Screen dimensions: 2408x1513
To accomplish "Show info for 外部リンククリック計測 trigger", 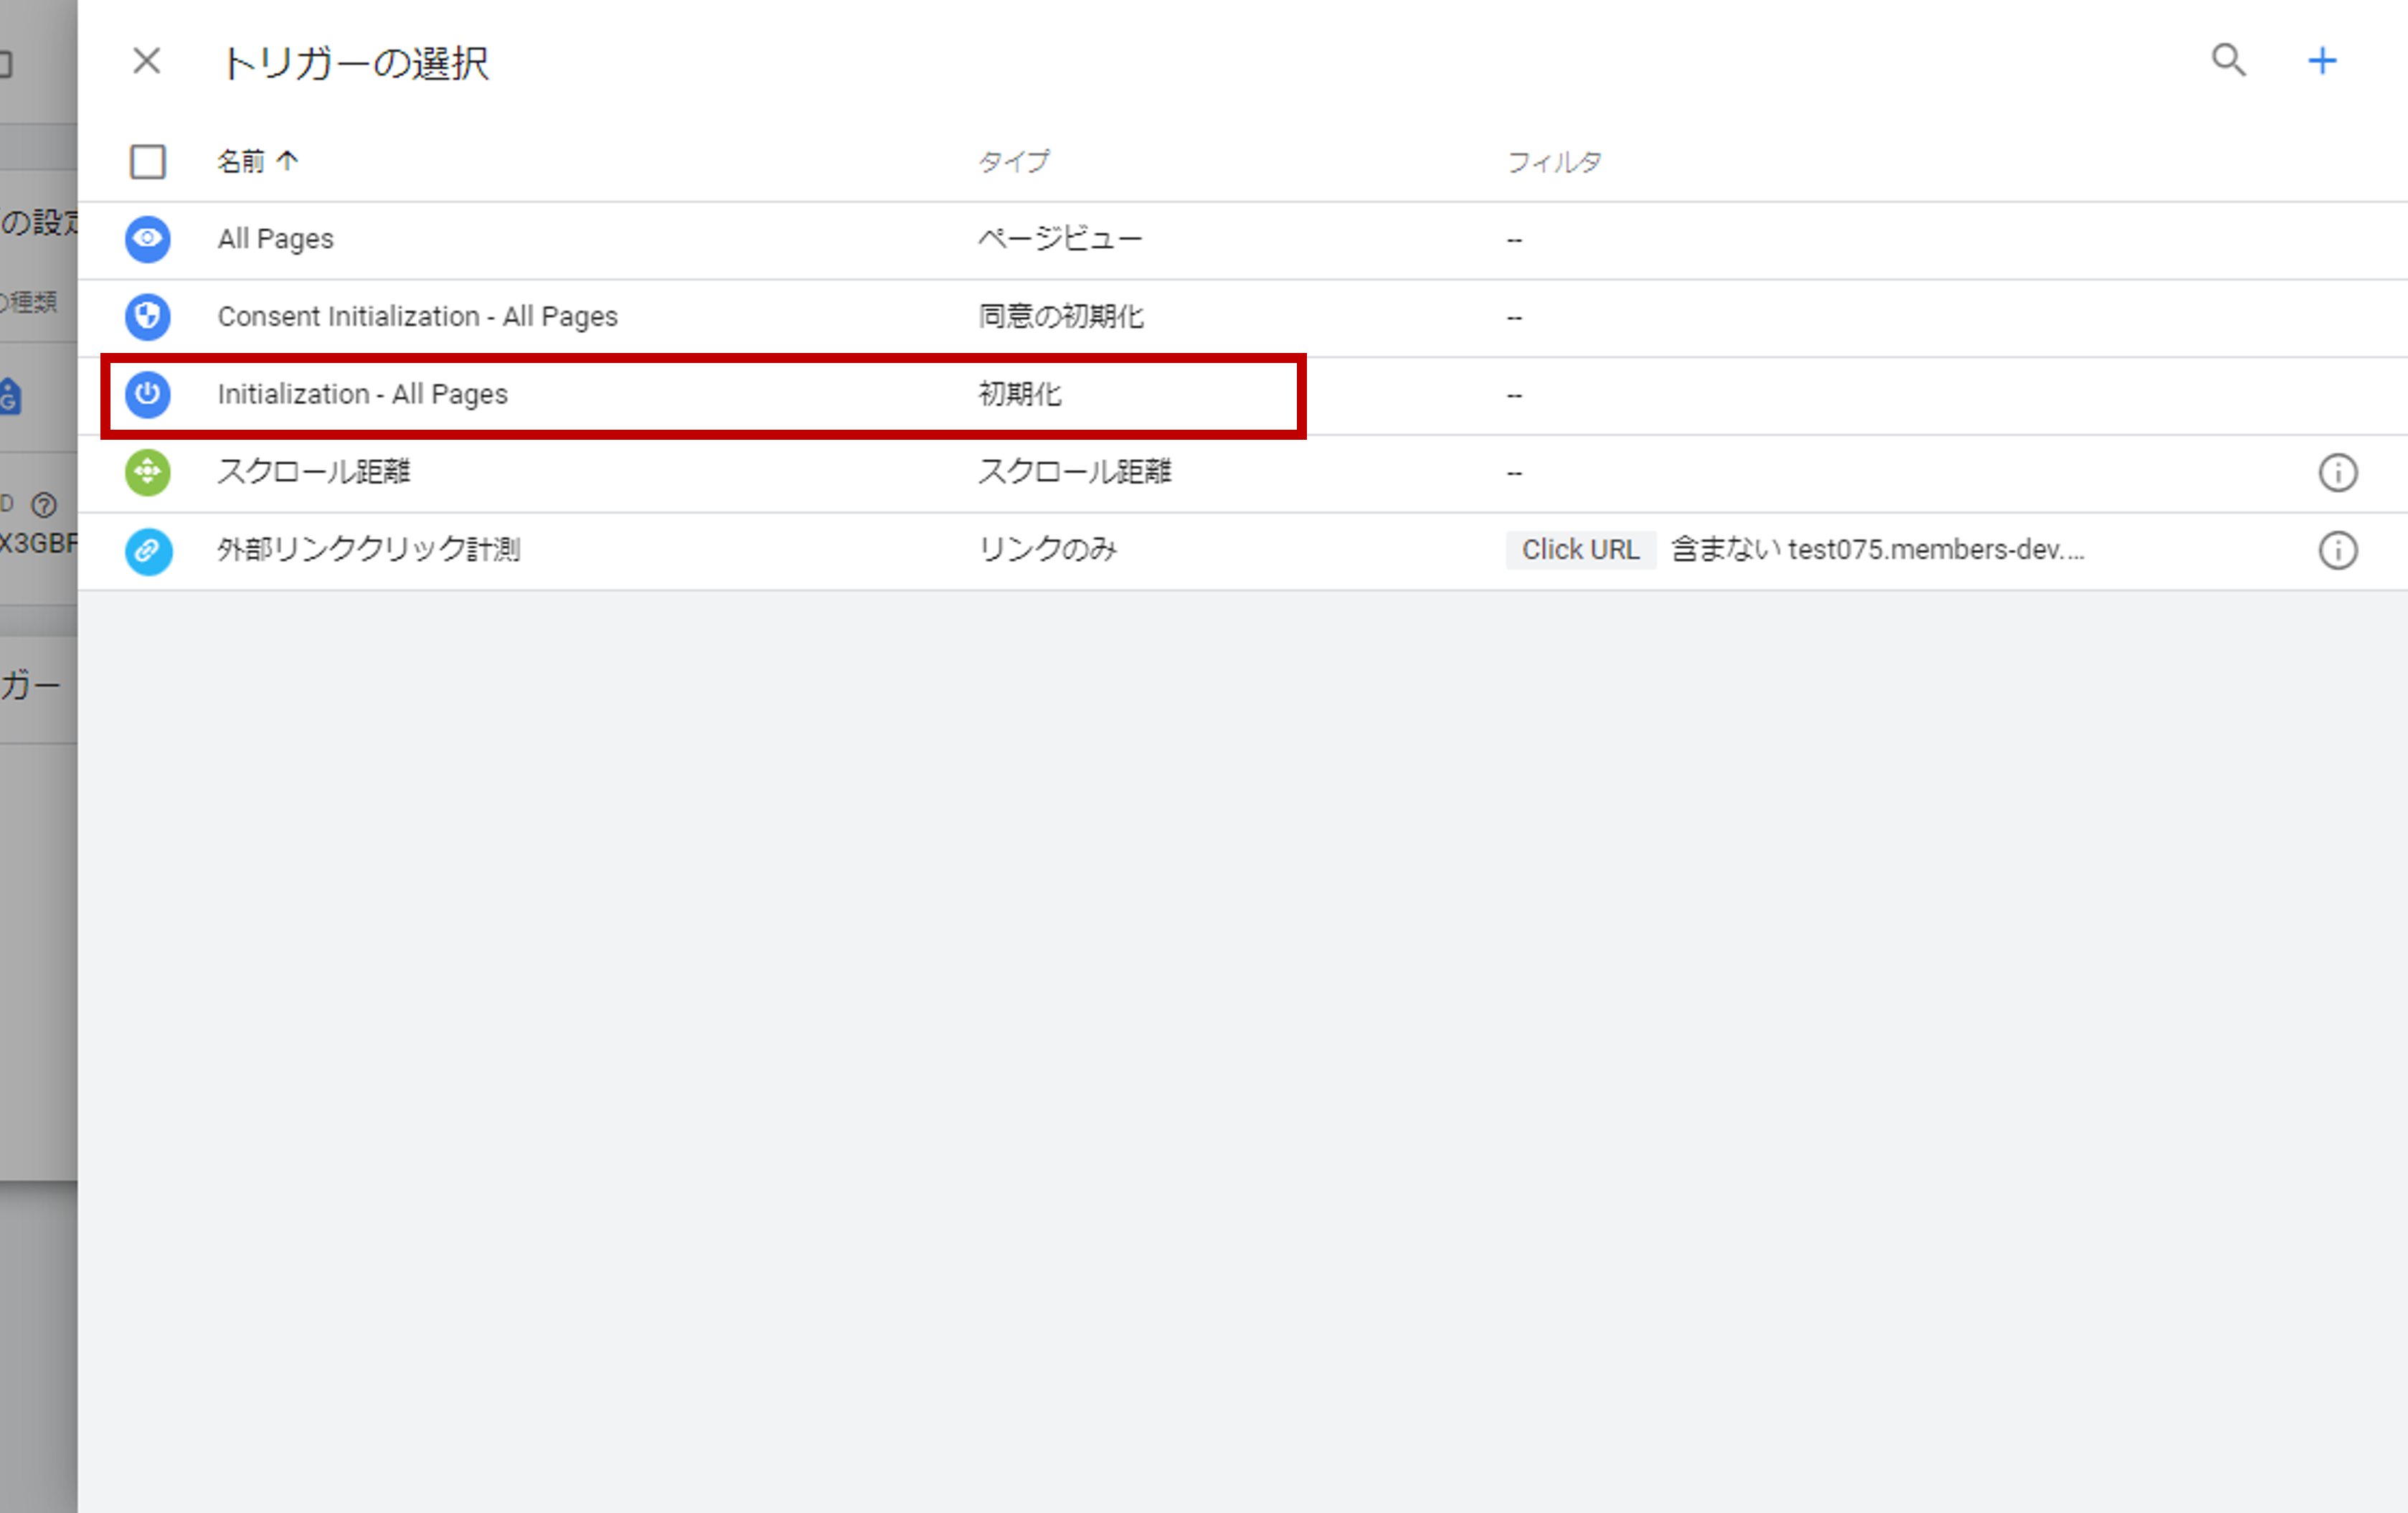I will pyautogui.click(x=2337, y=550).
